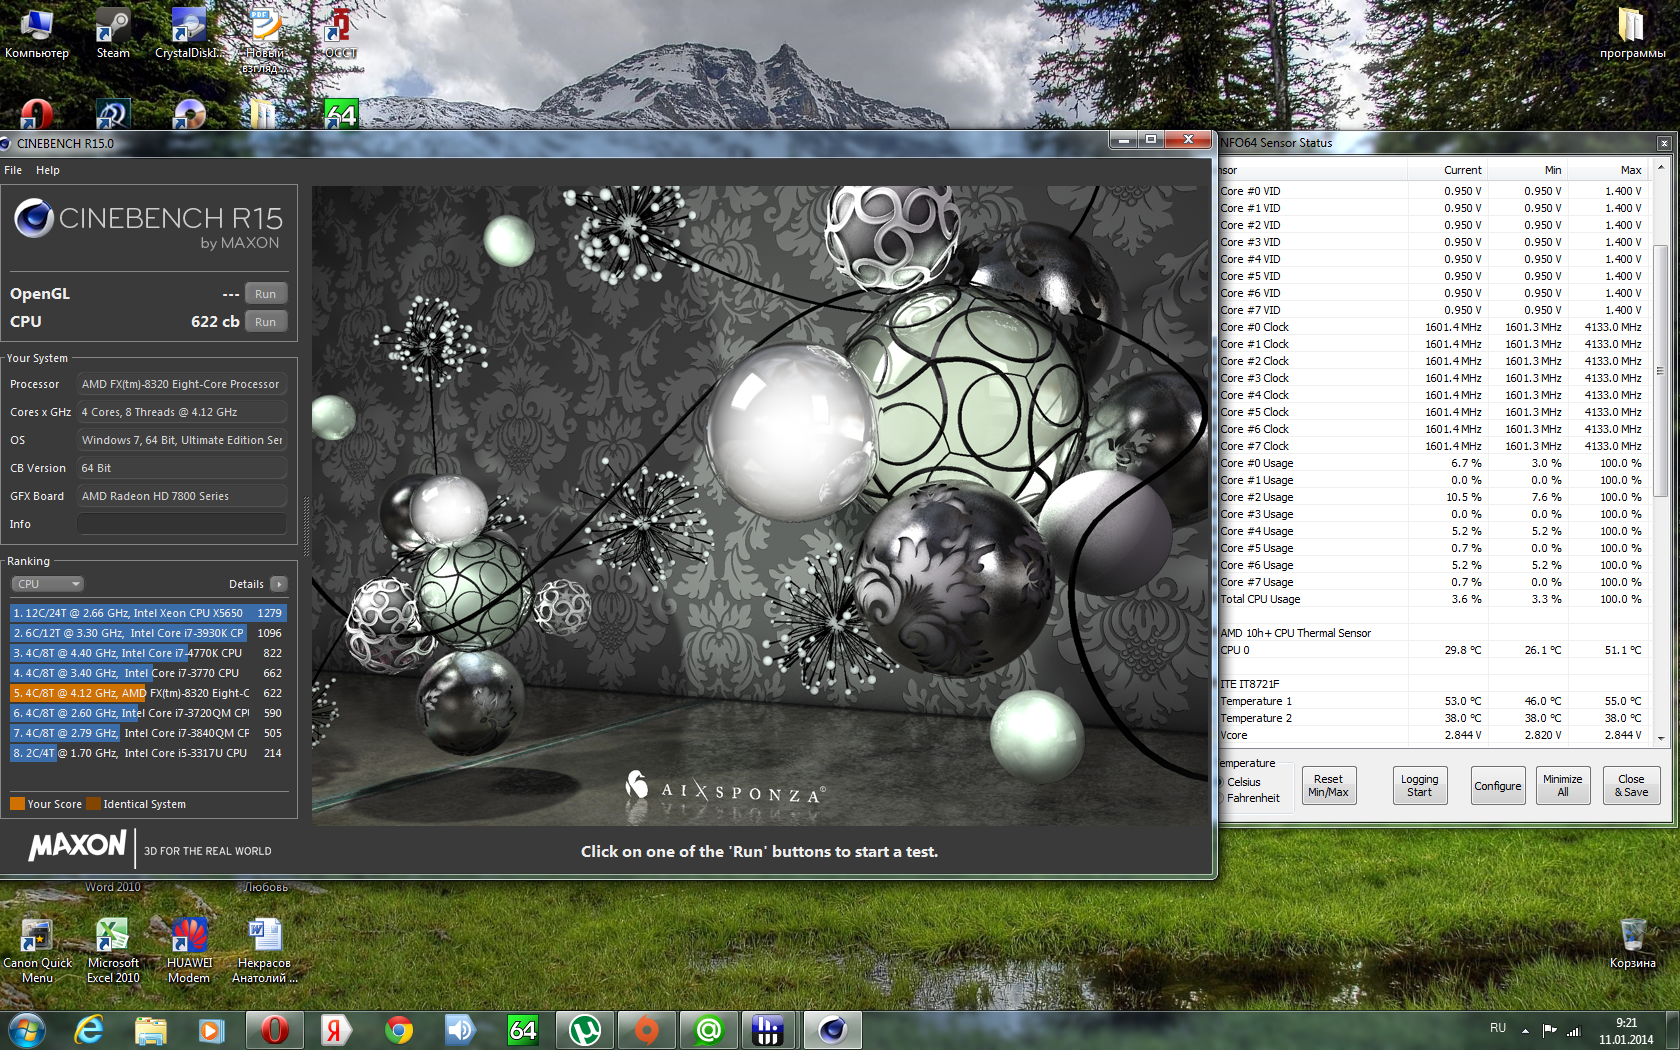Select the Некрасов Анатолий Word document icon
The height and width of the screenshot is (1050, 1680).
265,950
